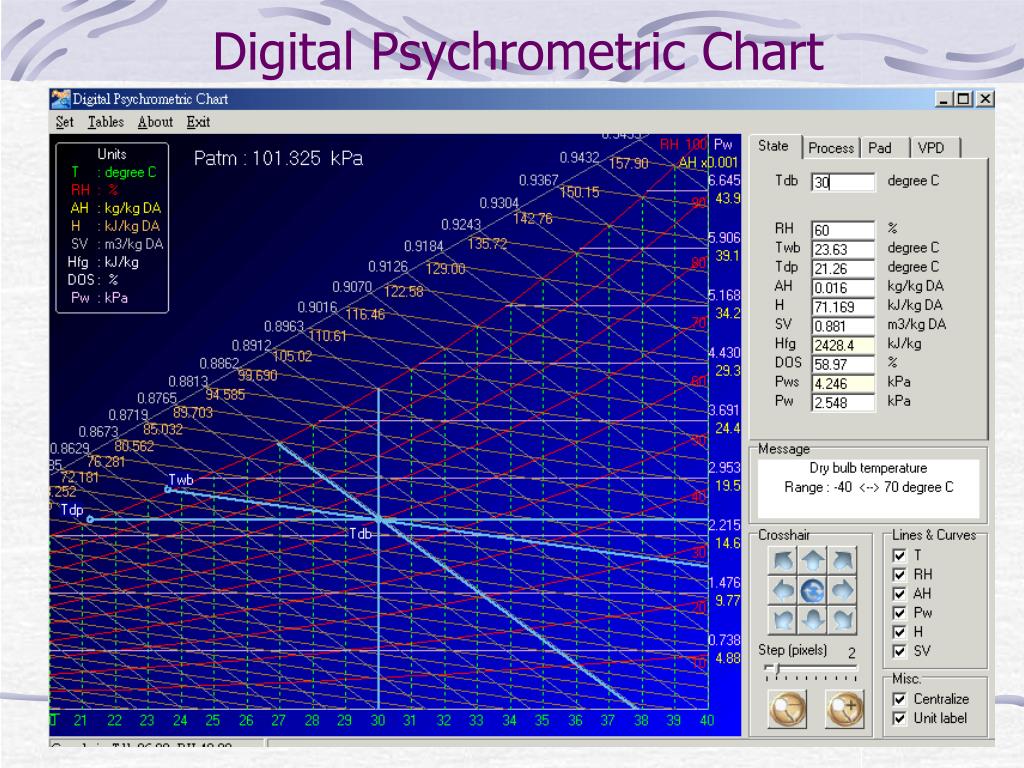This screenshot has width=1024, height=768.
Task: Click temperature axis label 30
Action: pyautogui.click(x=377, y=720)
